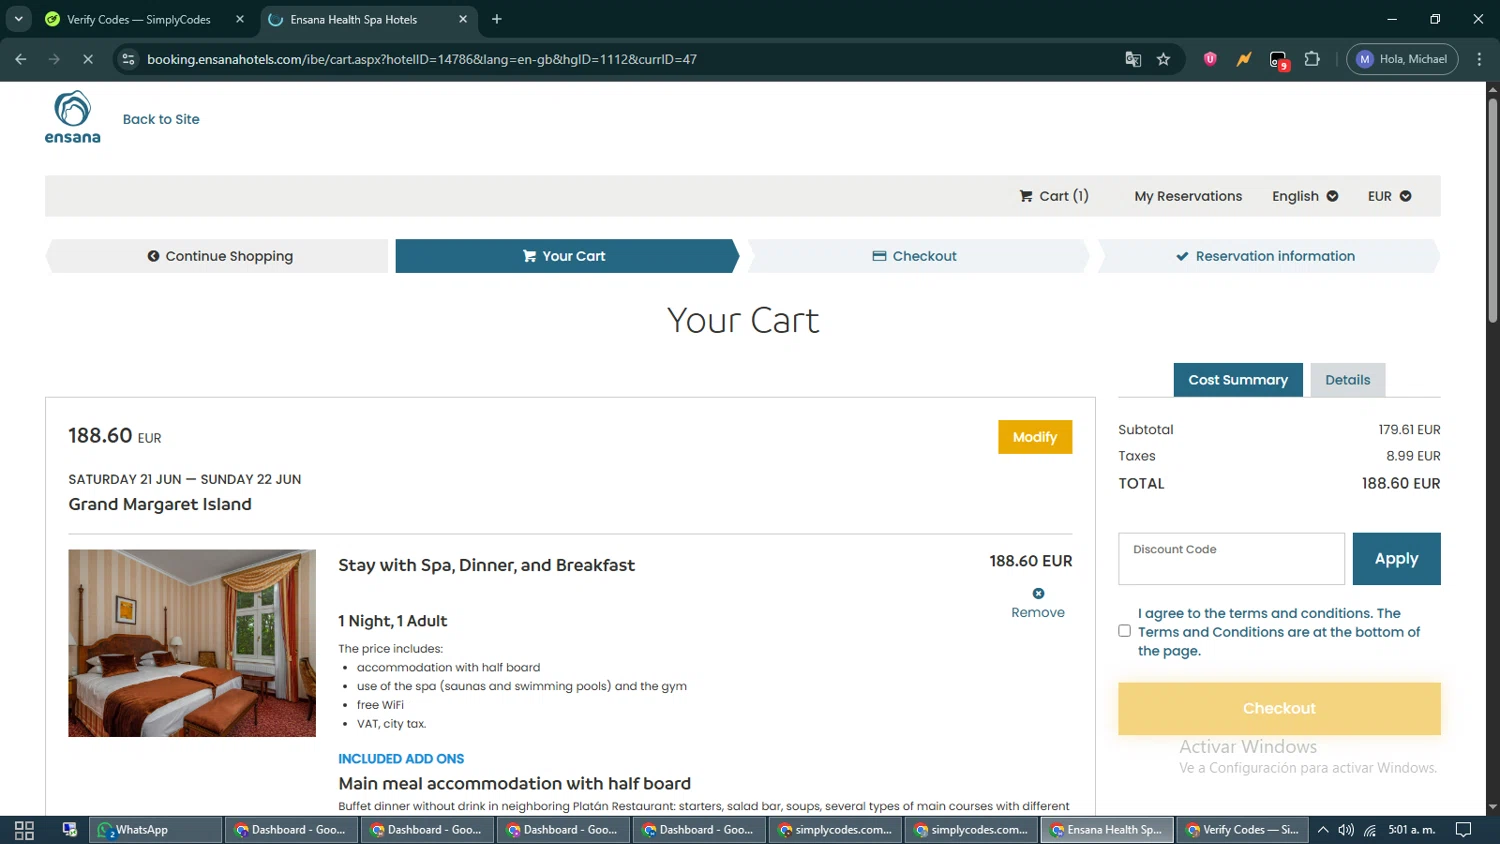
Task: Open site information icon in address bar
Action: (128, 59)
